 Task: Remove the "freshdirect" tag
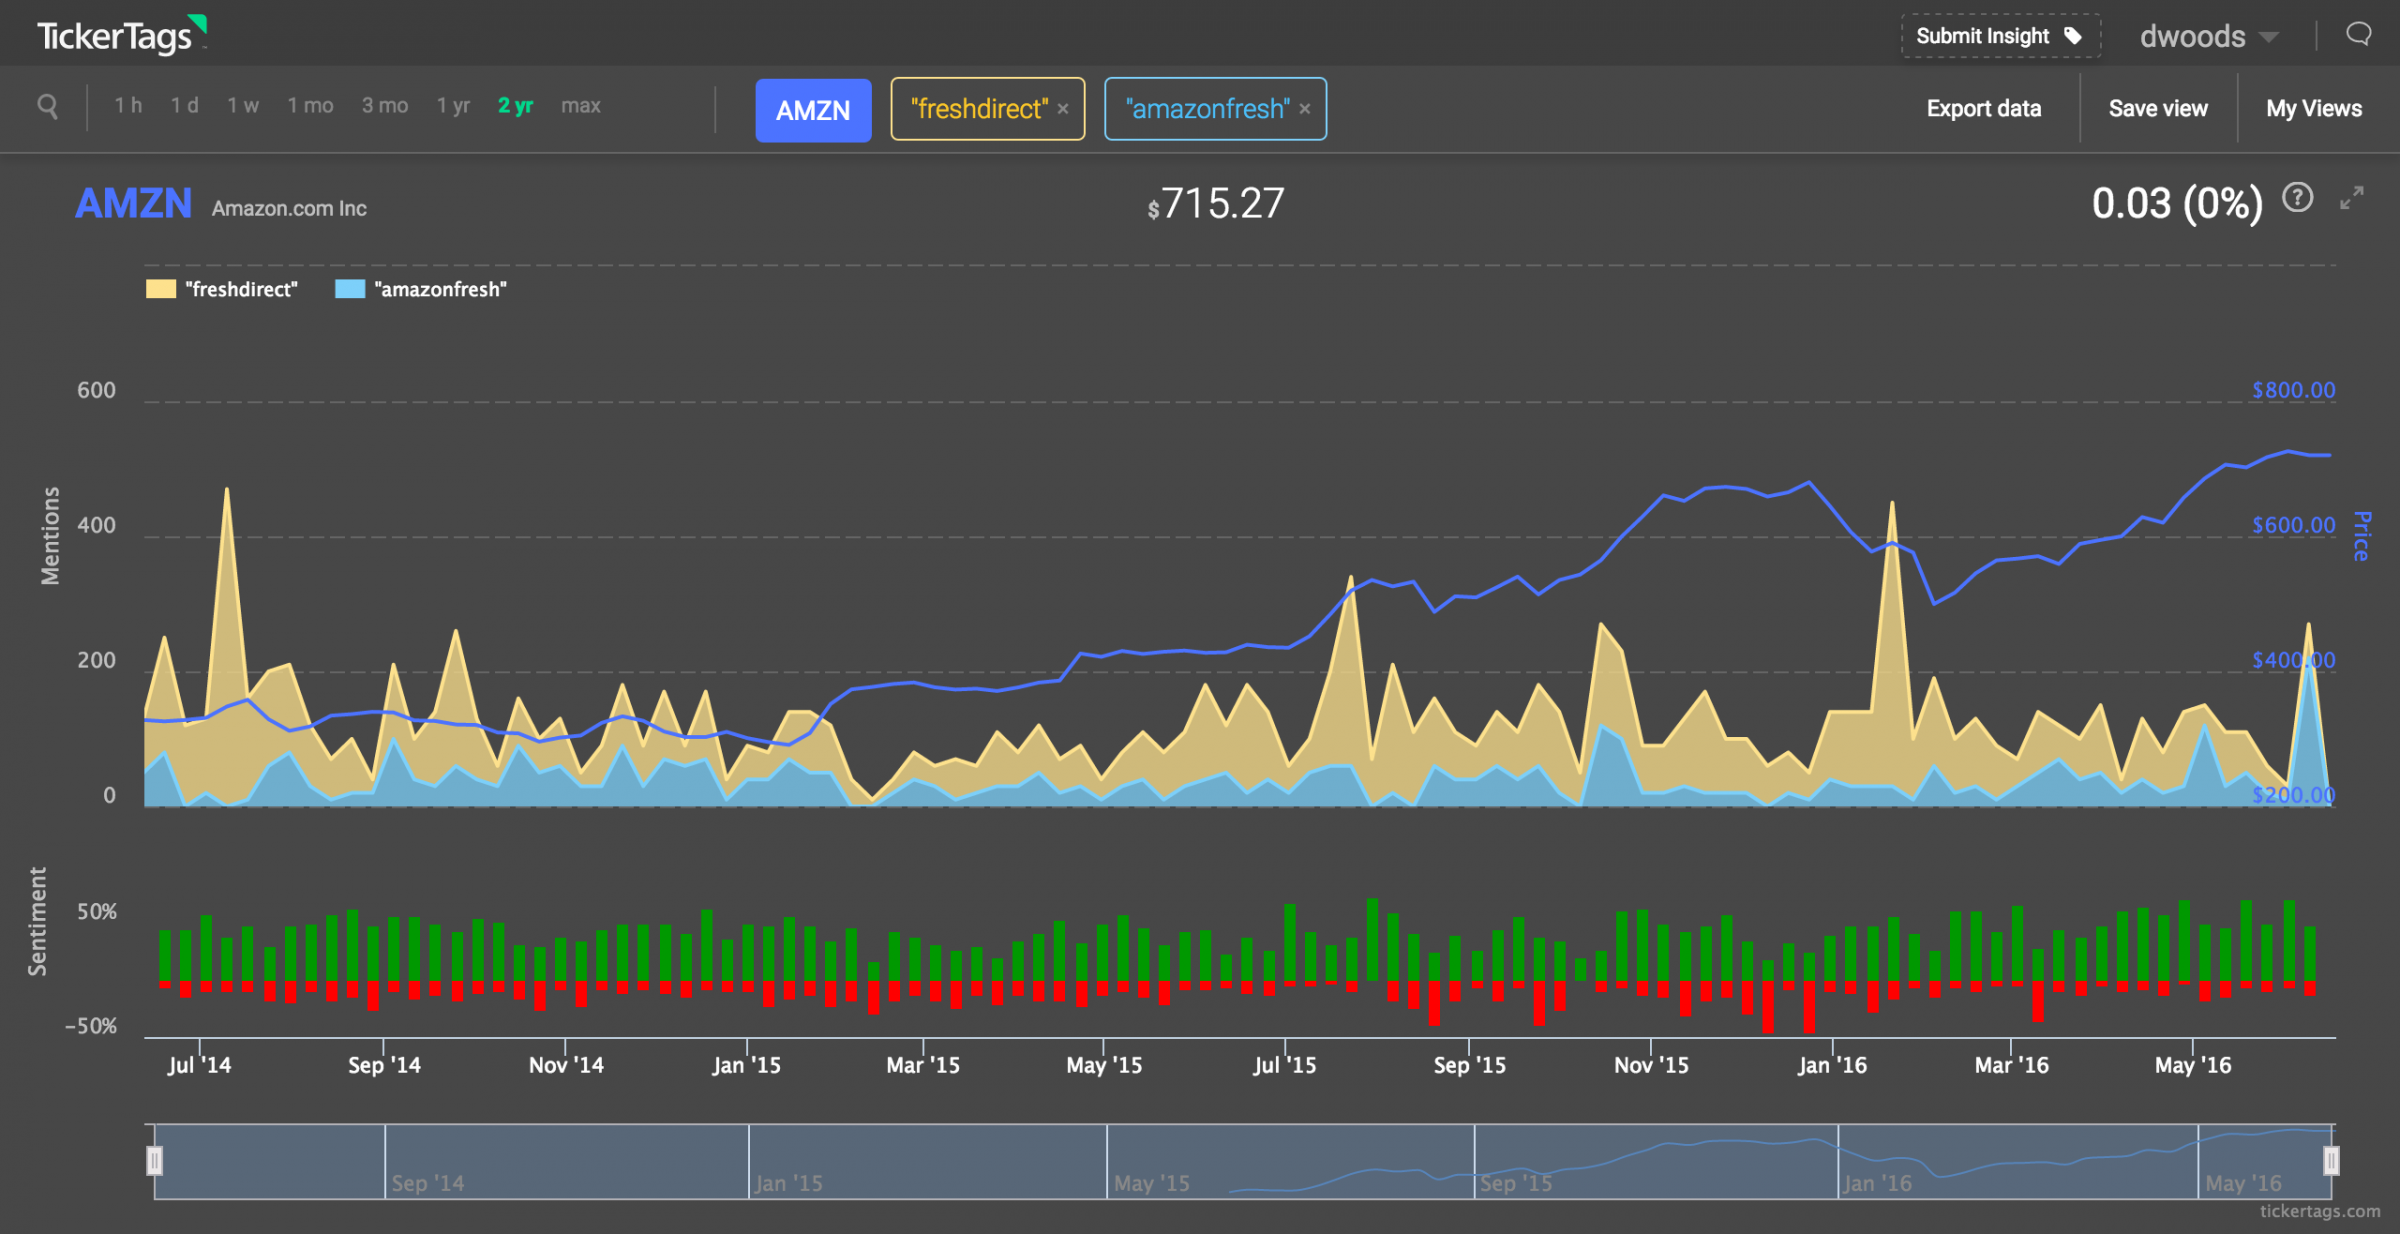pos(1063,109)
